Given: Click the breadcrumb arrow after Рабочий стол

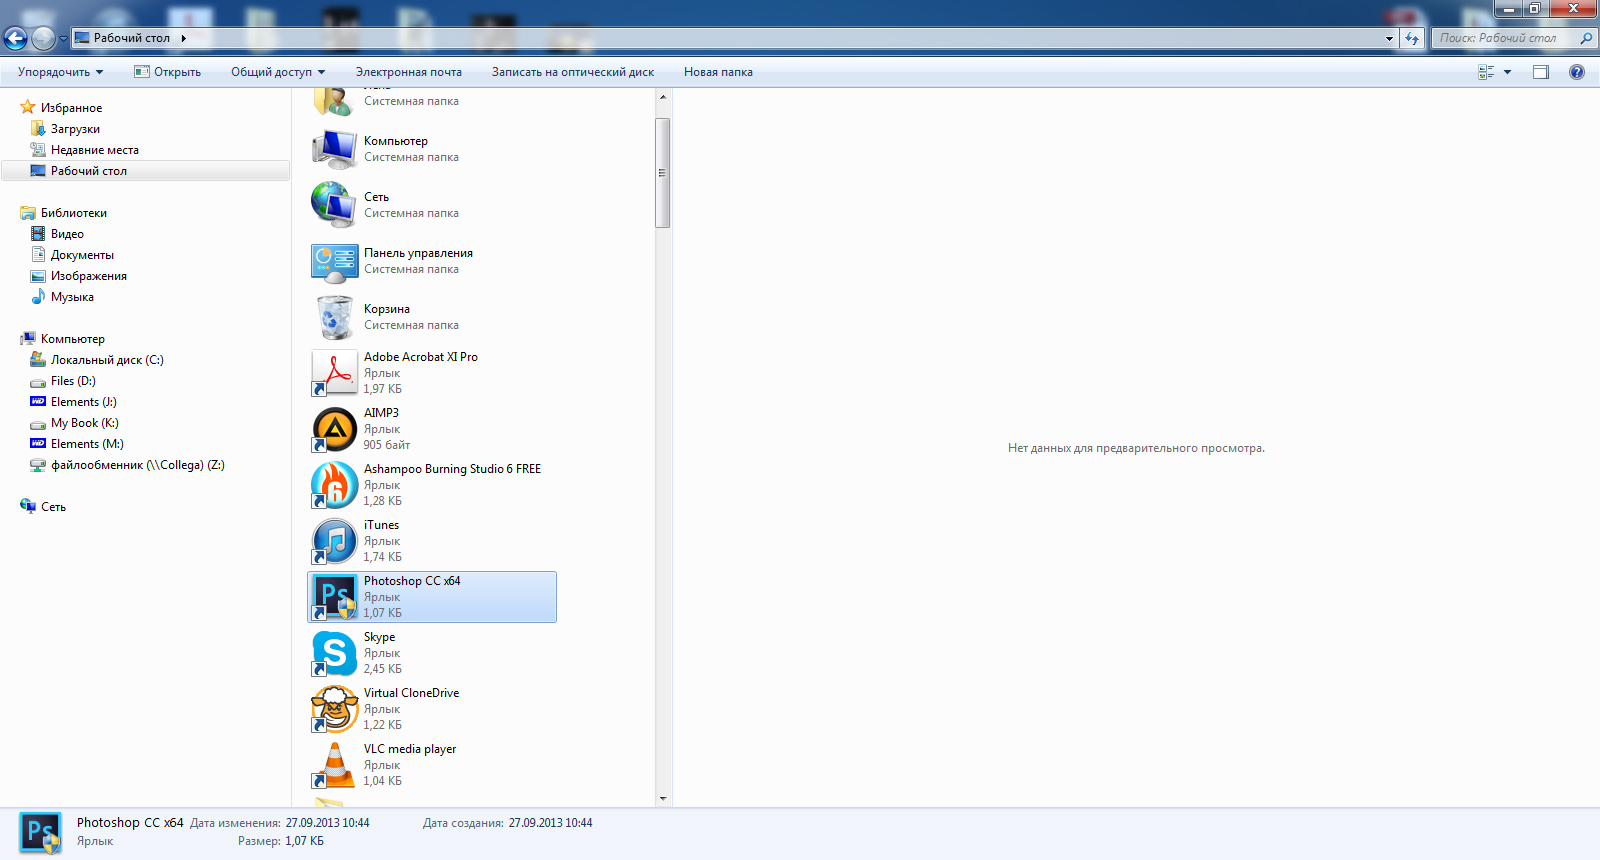Looking at the screenshot, I should (x=184, y=38).
